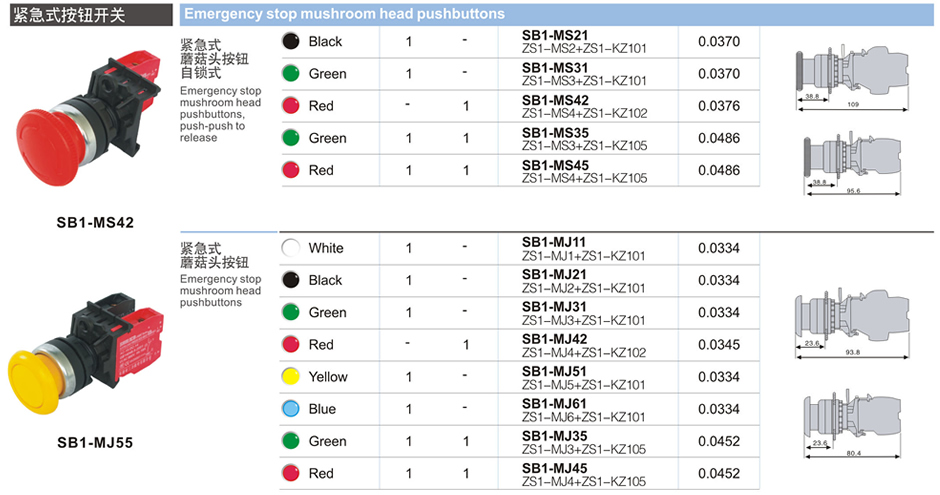The height and width of the screenshot is (495, 940).
Task: Click the Emergency stop mushroom head pushbuttons header
Action: pos(345,14)
